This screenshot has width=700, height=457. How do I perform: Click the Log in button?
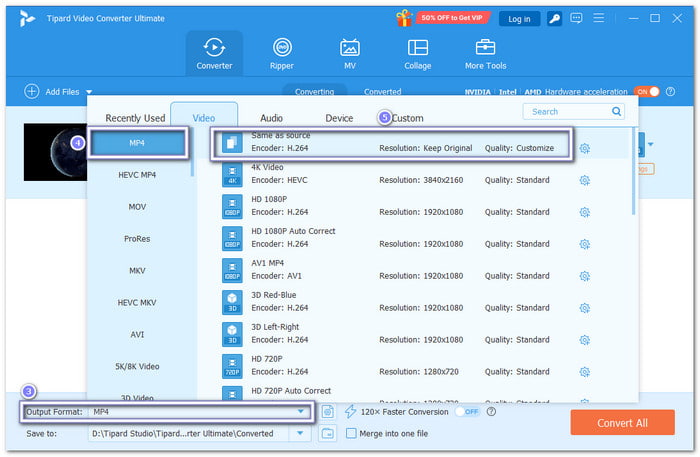(519, 19)
